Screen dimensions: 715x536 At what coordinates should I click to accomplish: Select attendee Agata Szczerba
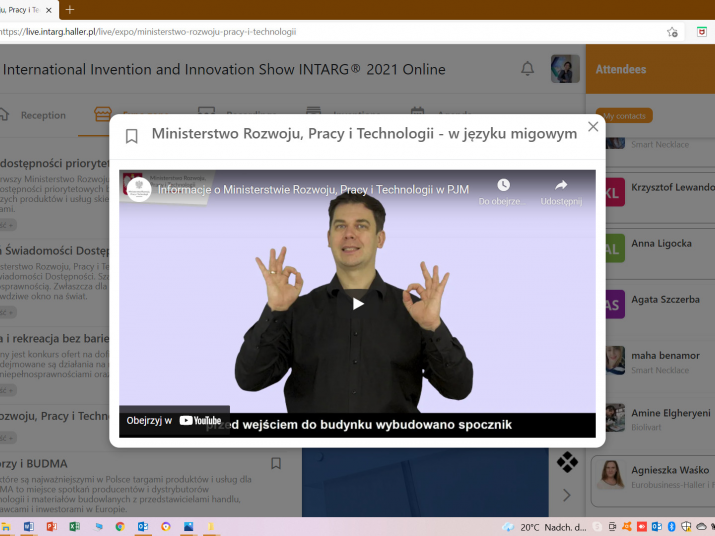coord(664,300)
